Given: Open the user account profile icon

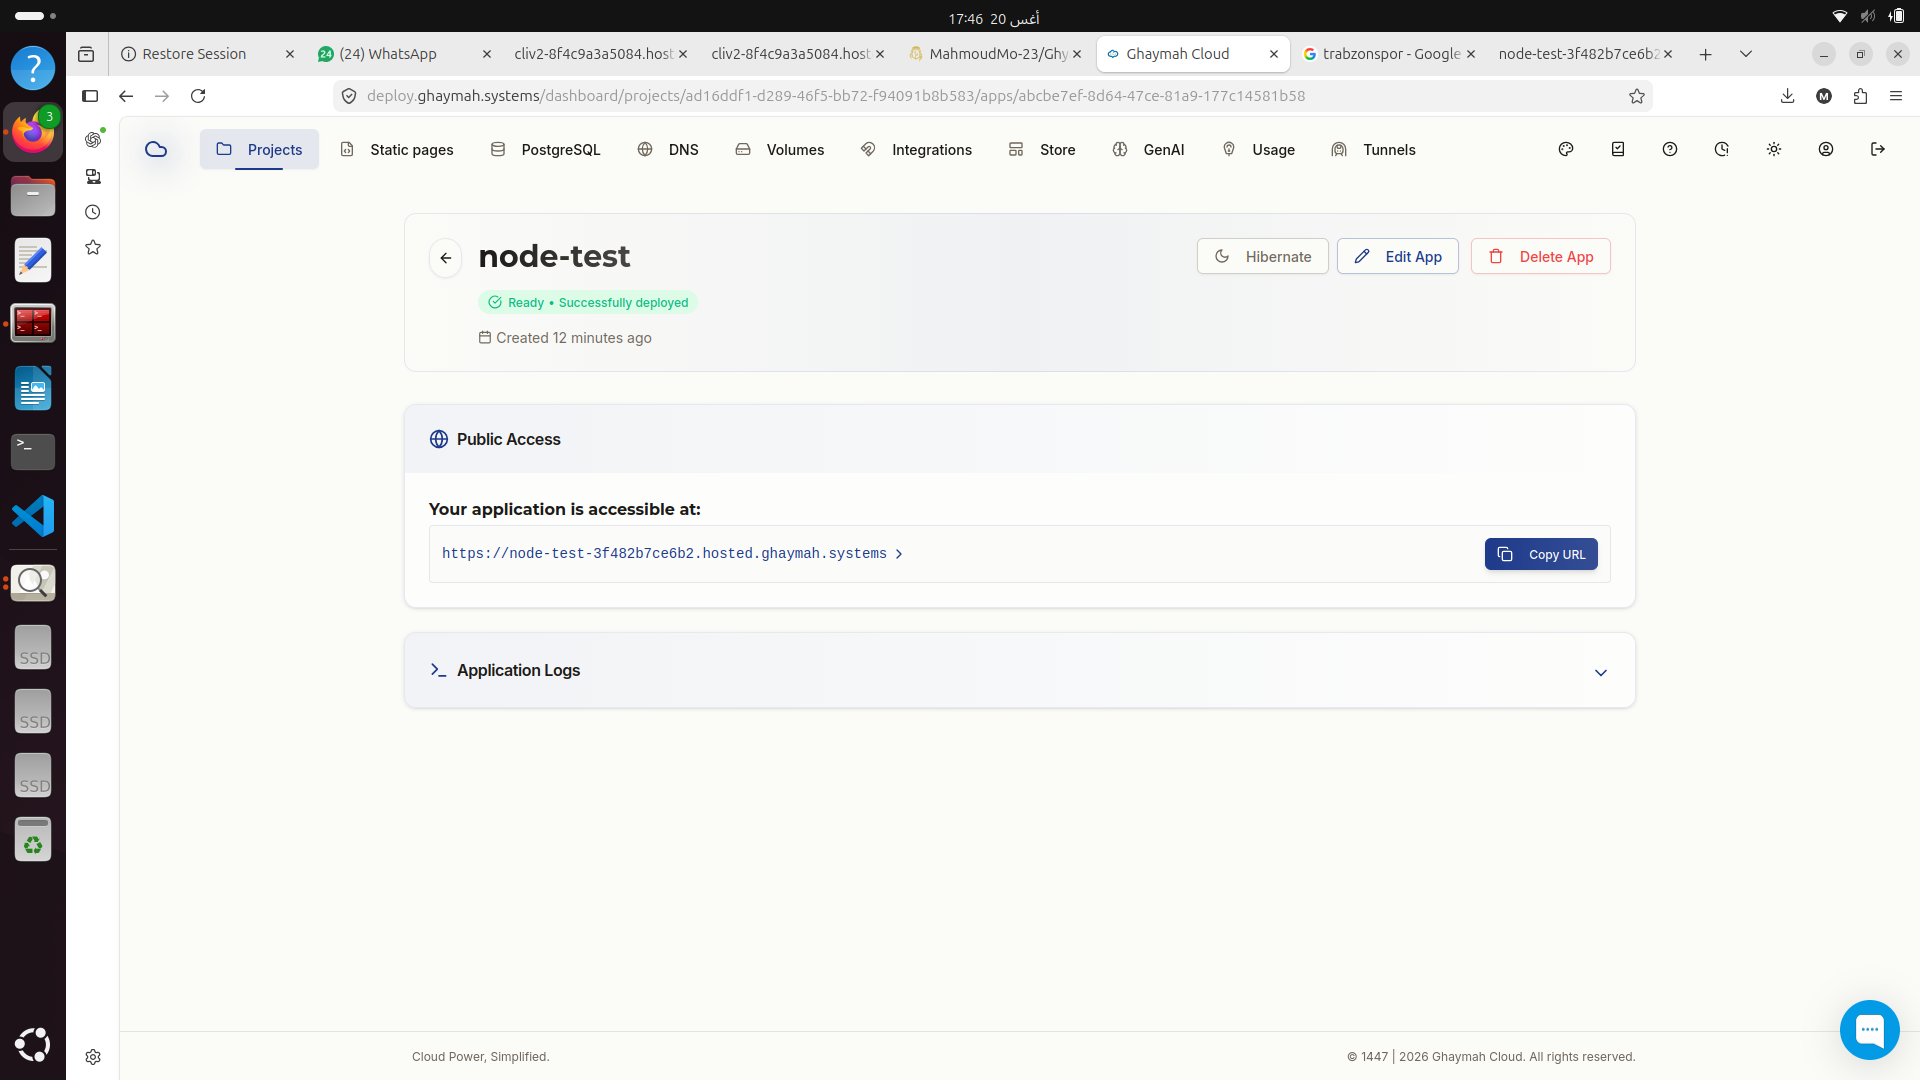Looking at the screenshot, I should pyautogui.click(x=1826, y=150).
